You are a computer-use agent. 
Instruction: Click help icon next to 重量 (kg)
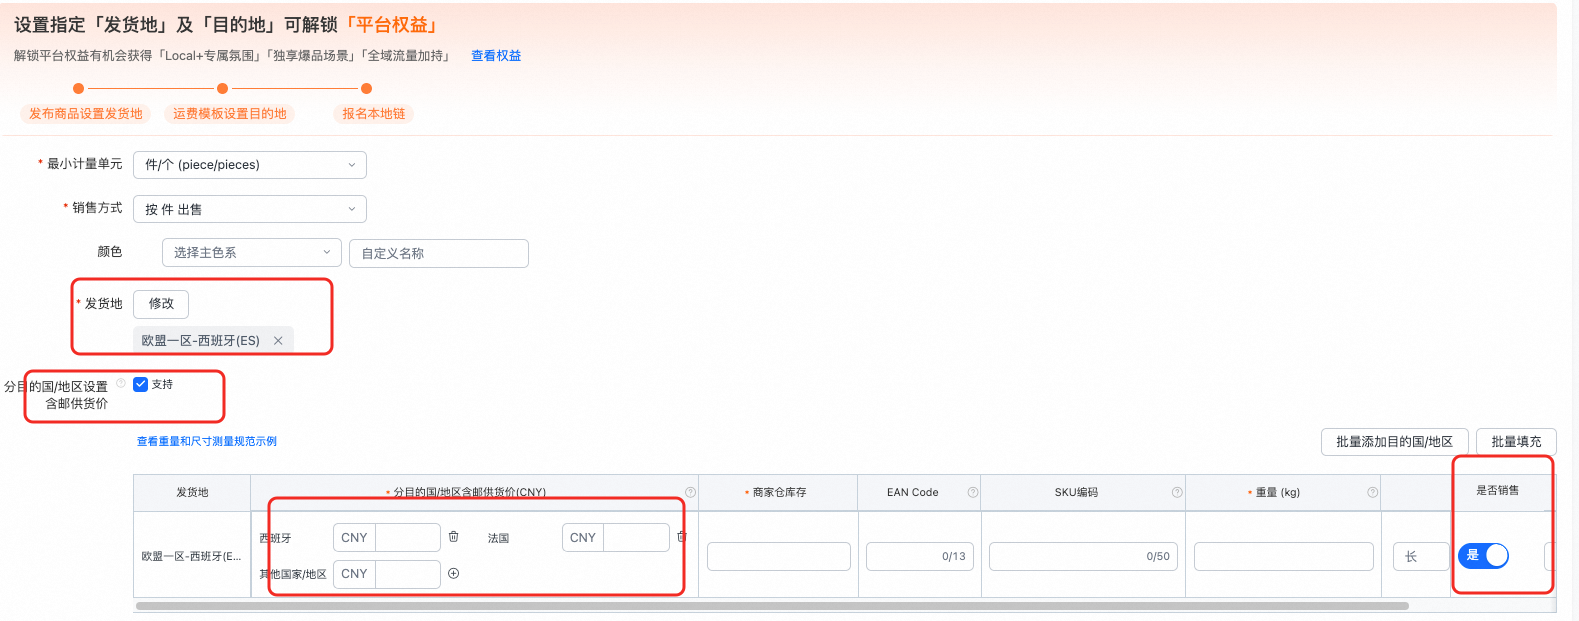coord(1372,492)
